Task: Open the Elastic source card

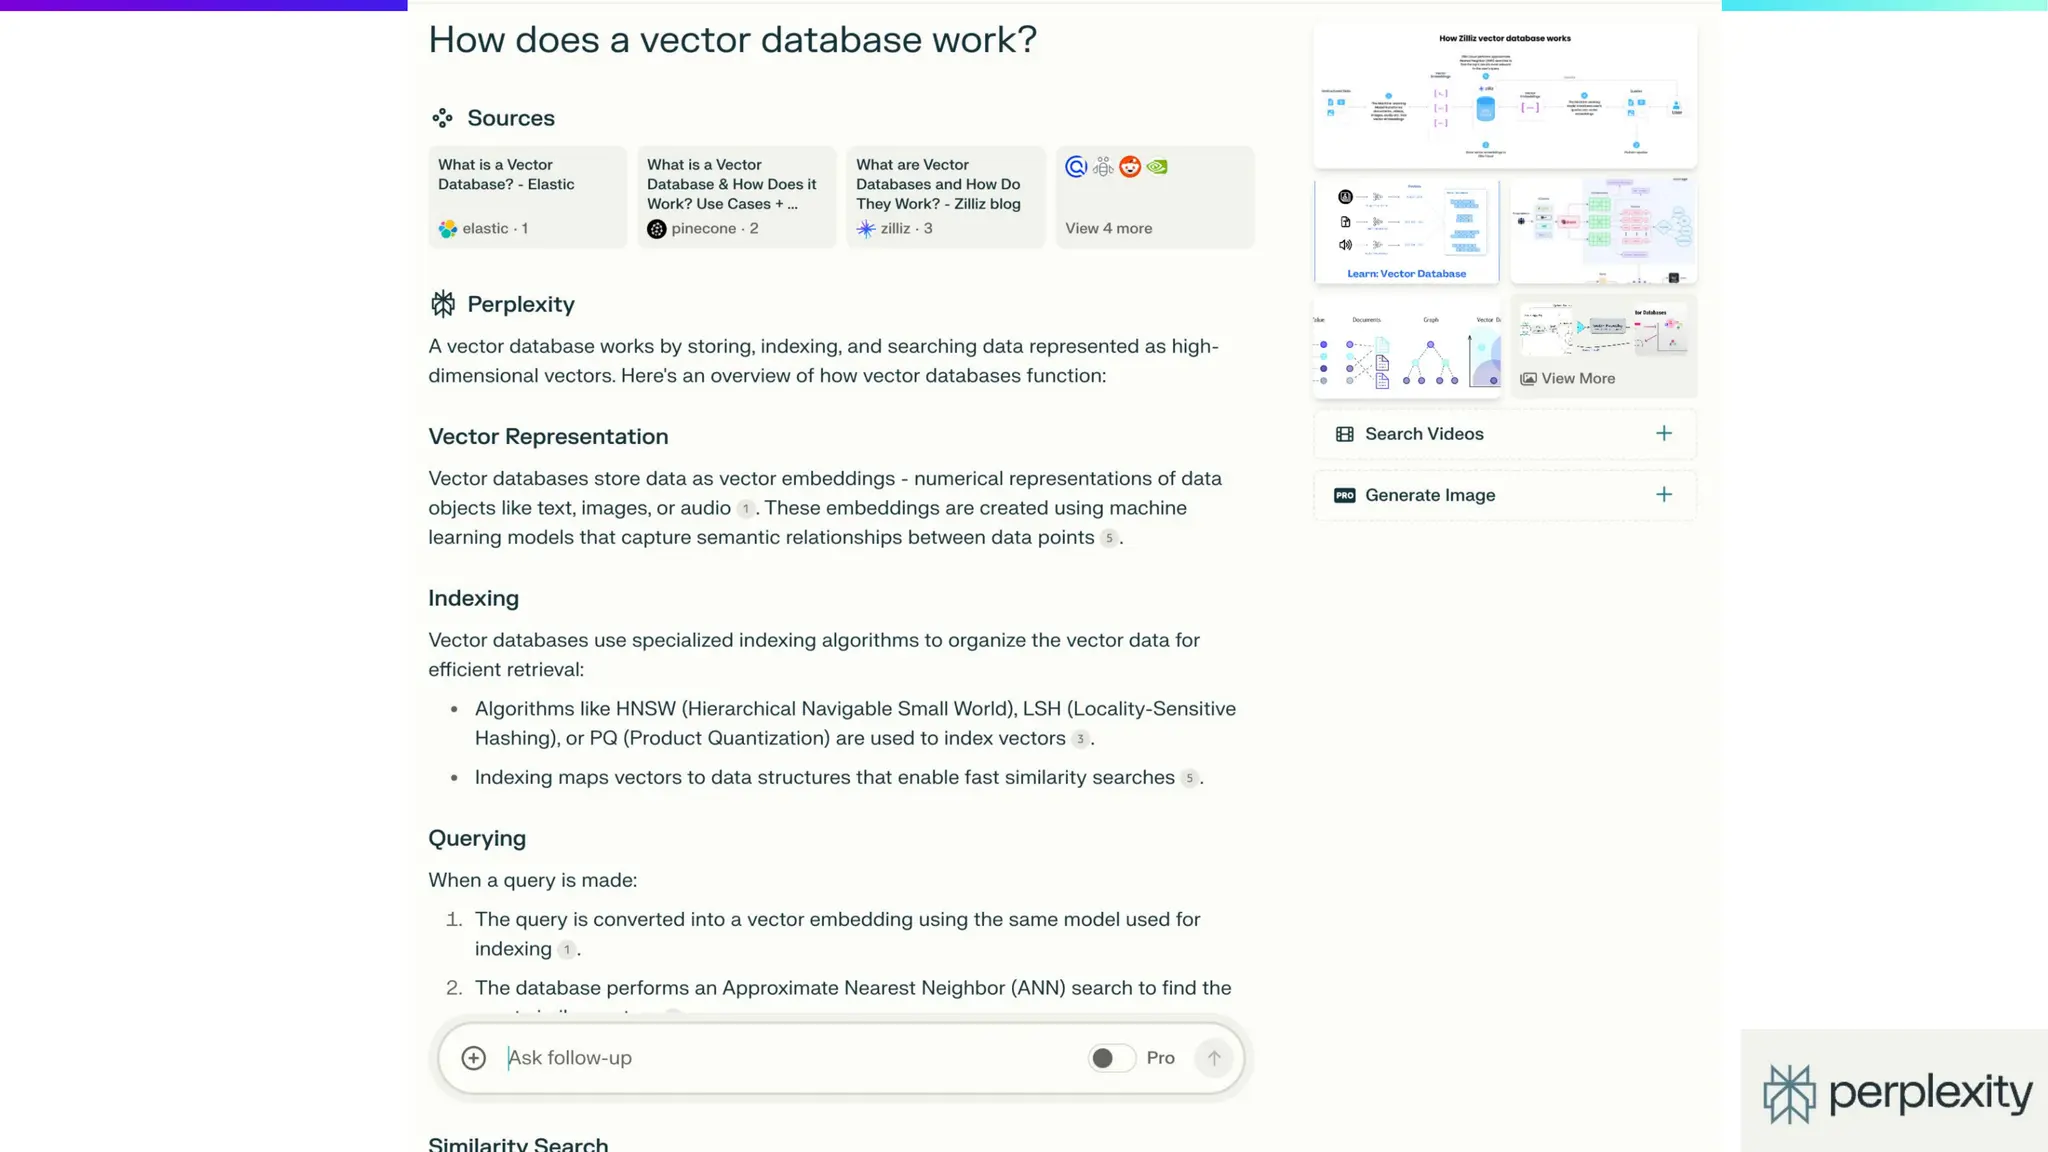Action: pyautogui.click(x=527, y=197)
